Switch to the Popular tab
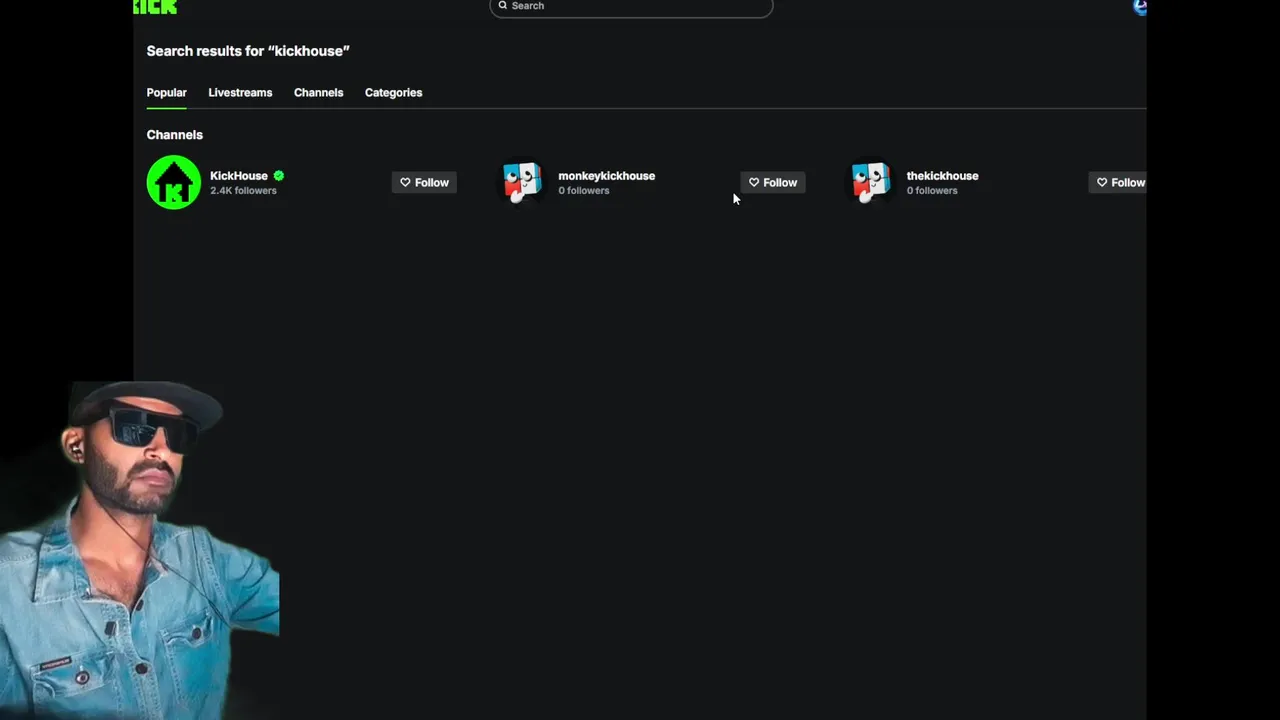Screen dimensions: 1280x720 [166, 93]
